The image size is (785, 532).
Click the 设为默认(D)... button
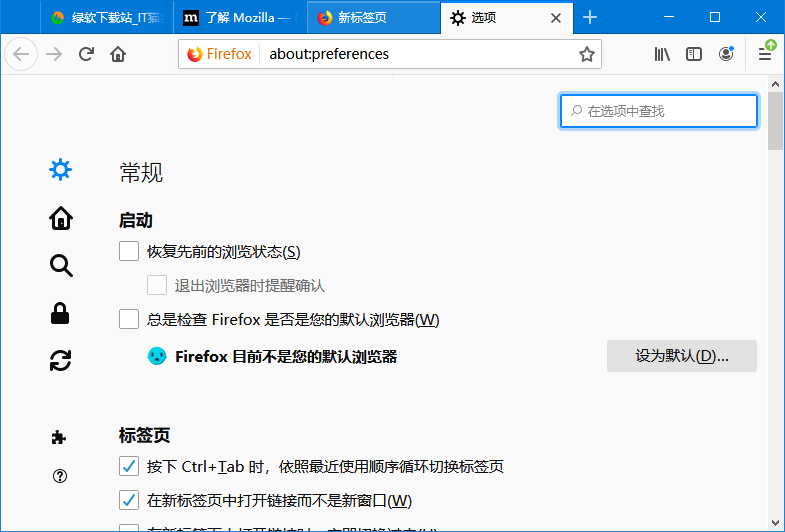pyautogui.click(x=682, y=356)
